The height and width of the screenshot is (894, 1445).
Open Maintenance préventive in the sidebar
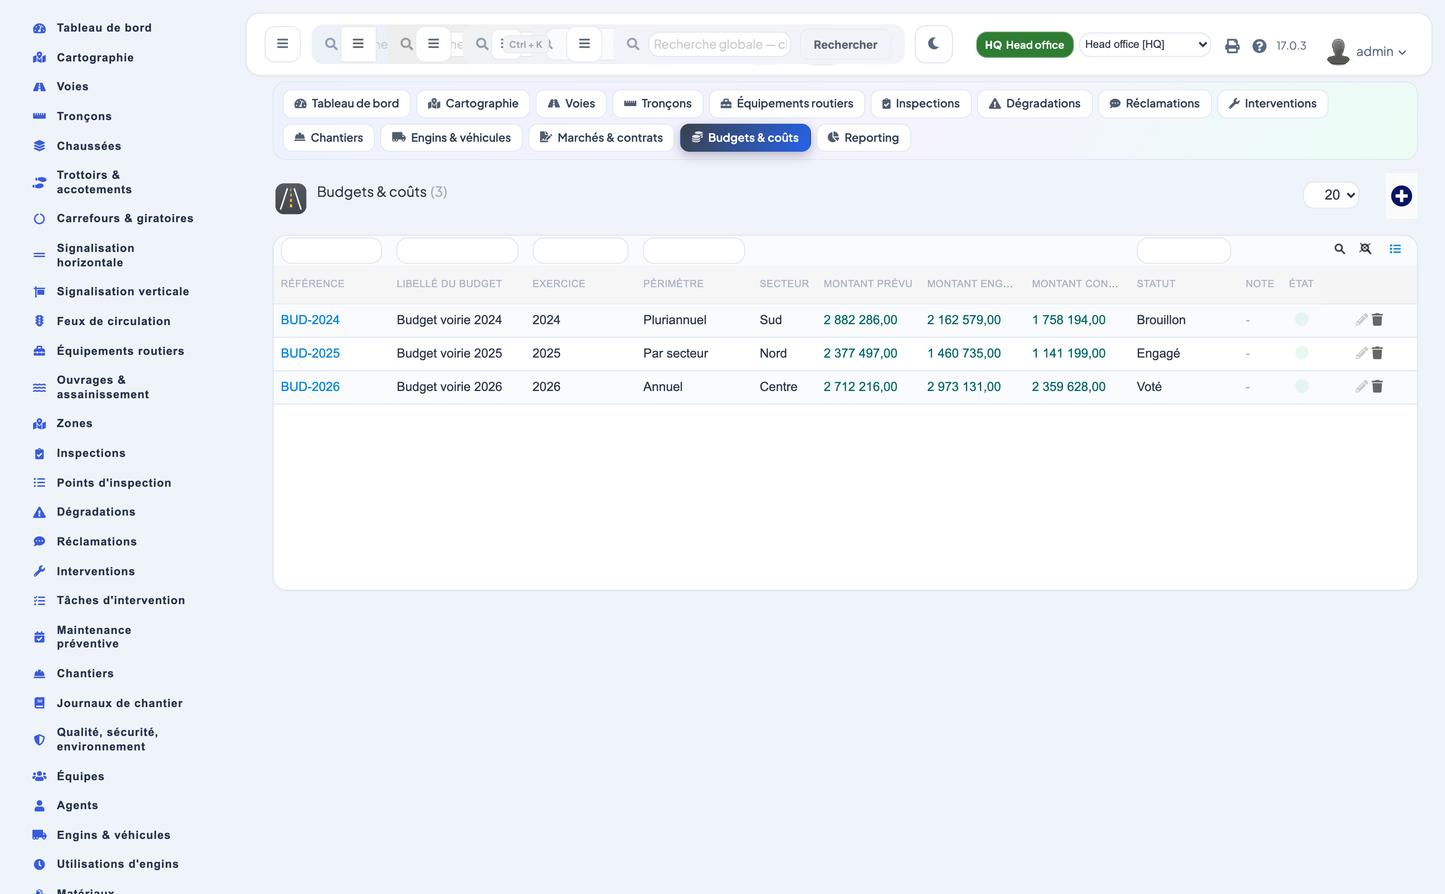tap(94, 637)
